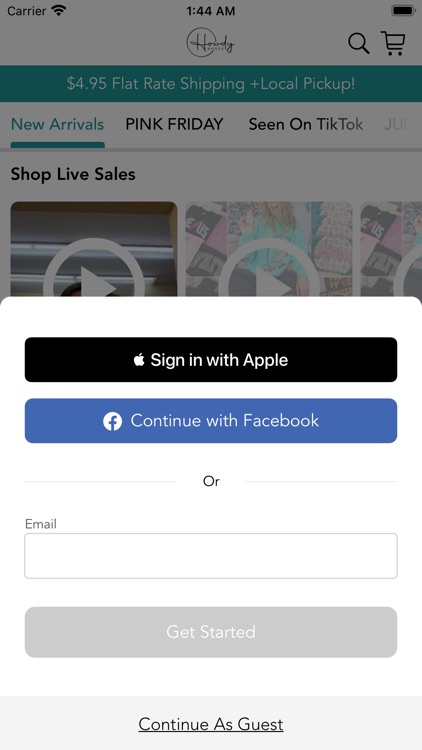The image size is (422, 750).
Task: Focus the Email input field
Action: pos(211,556)
